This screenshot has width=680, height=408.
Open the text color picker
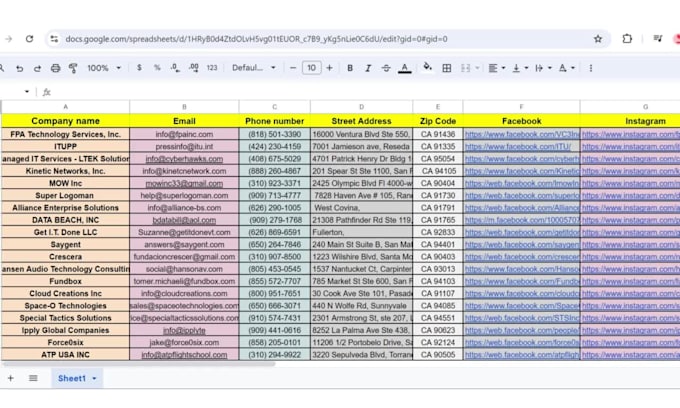coord(405,68)
